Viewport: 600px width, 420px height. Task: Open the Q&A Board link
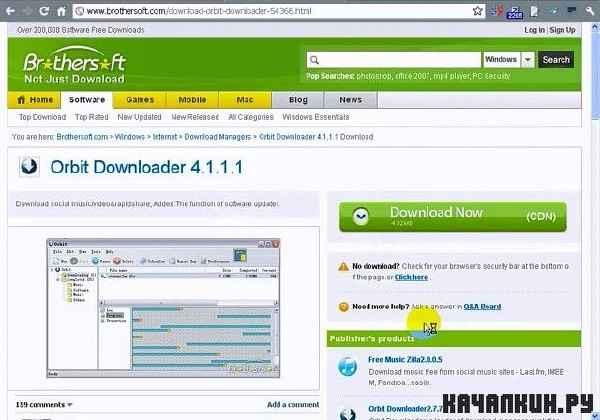482,307
